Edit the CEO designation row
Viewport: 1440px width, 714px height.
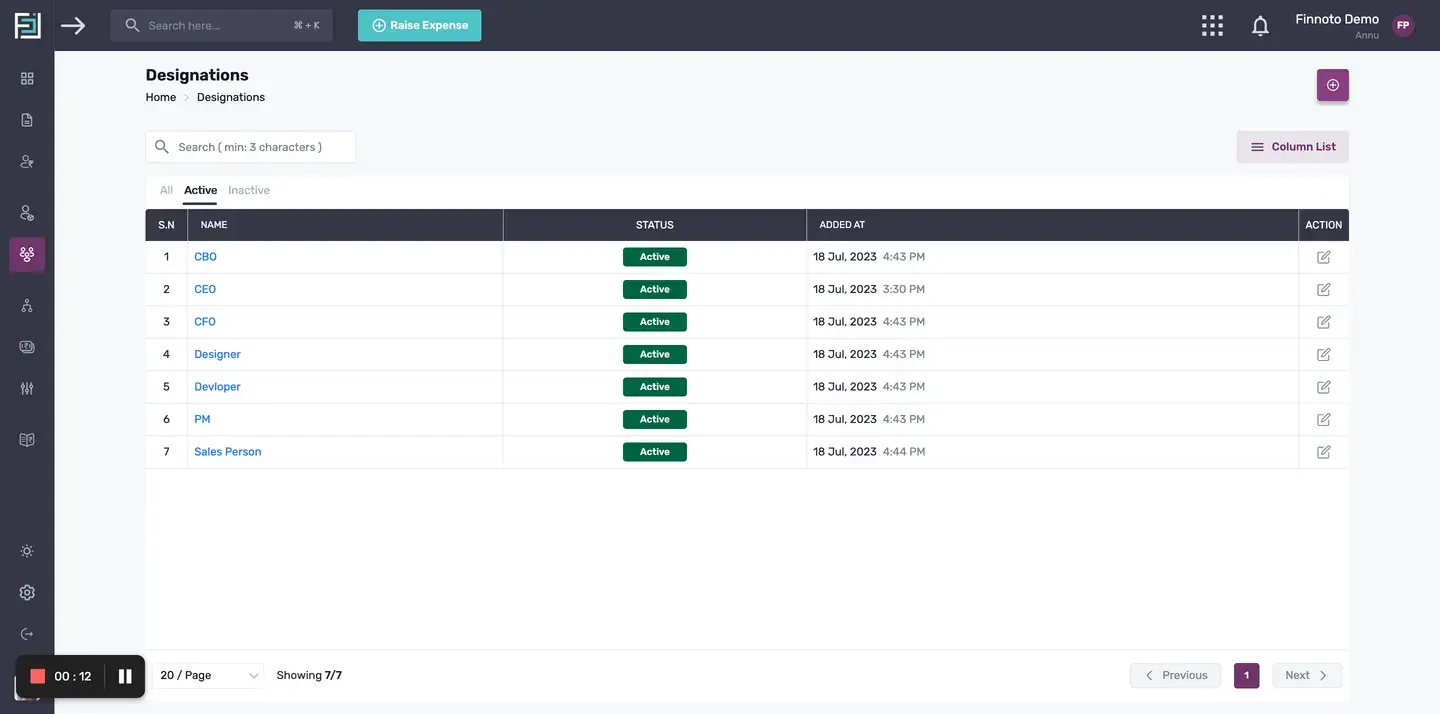coord(1324,289)
